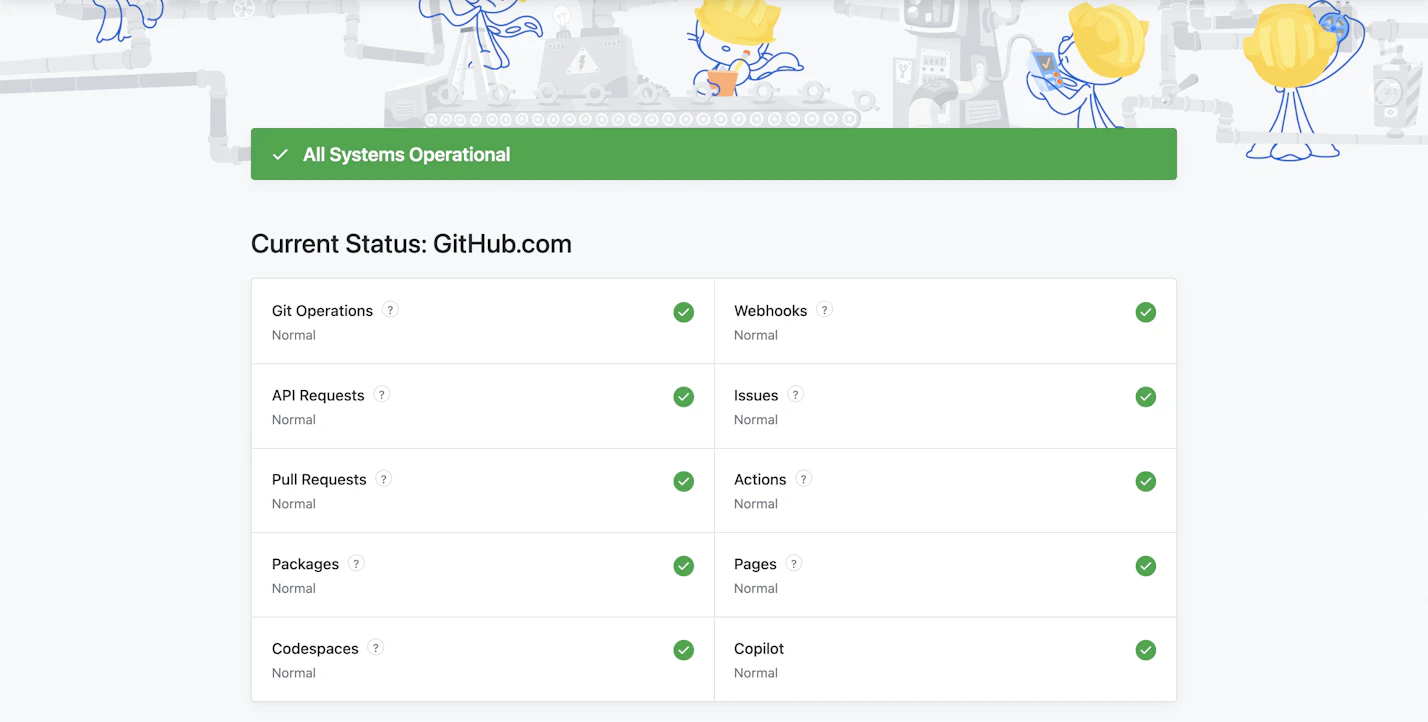Click the Actions label
Viewport: 1428px width, 722px height.
[x=760, y=480]
